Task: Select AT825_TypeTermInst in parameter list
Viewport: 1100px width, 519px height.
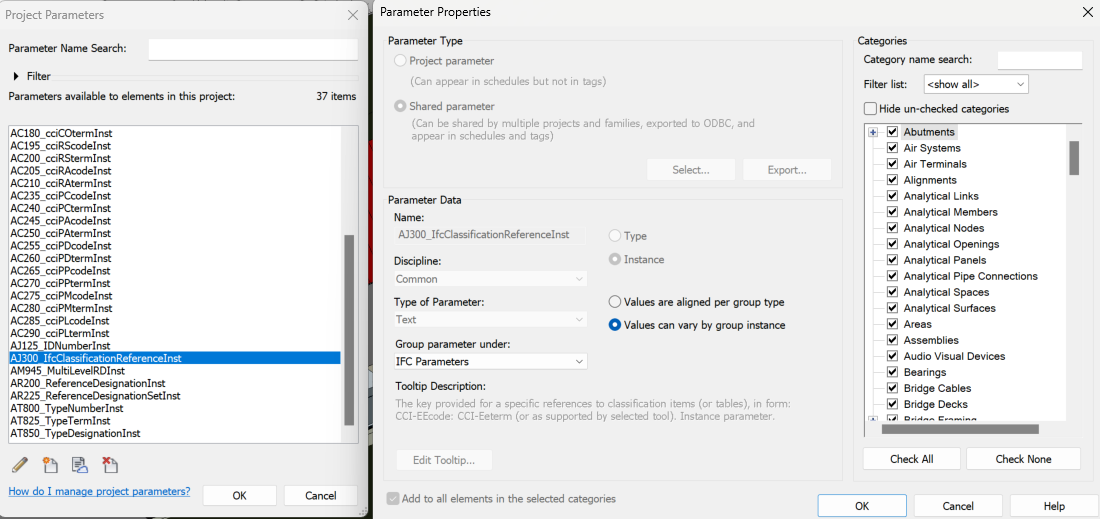Action: click(61, 421)
